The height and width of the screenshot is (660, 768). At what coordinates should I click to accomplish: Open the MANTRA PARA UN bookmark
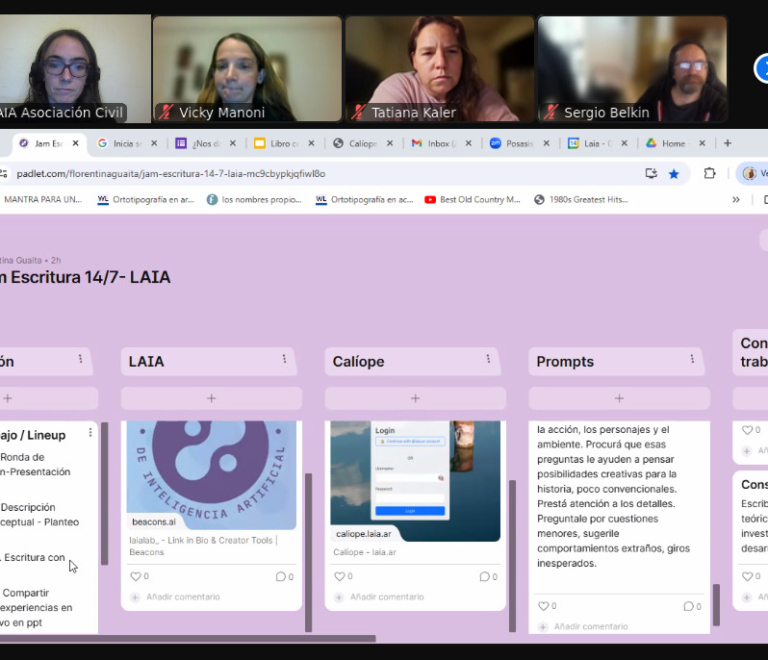[x=43, y=200]
